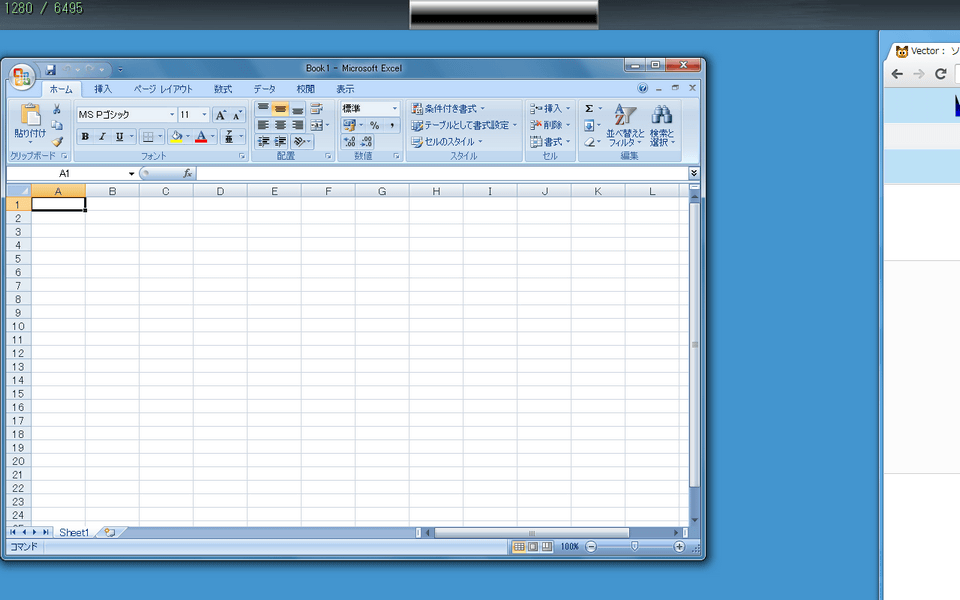Toggle middle vertical alignment

click(x=280, y=108)
